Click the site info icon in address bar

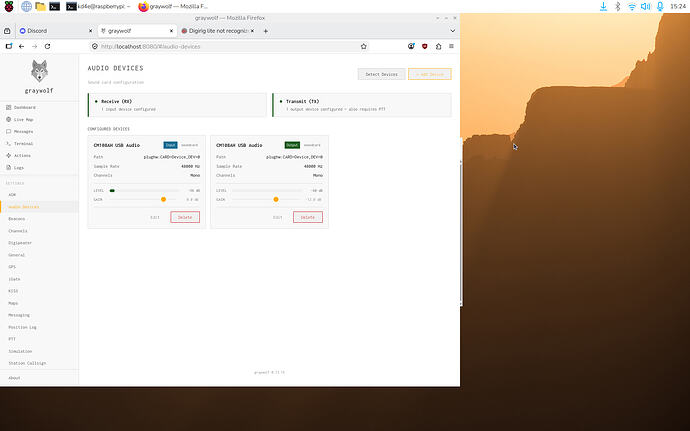[x=95, y=46]
